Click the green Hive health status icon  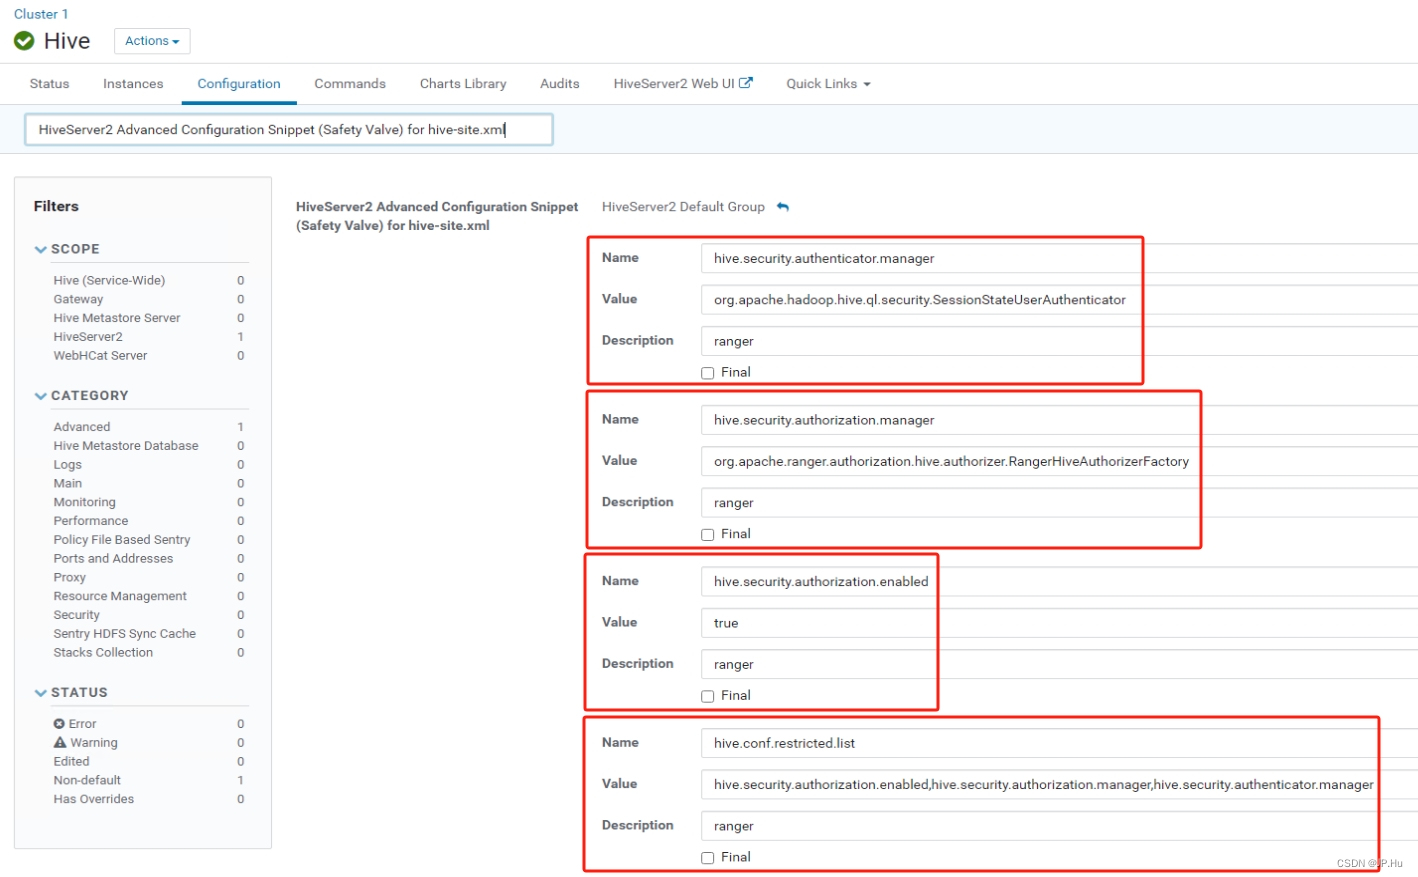click(24, 41)
